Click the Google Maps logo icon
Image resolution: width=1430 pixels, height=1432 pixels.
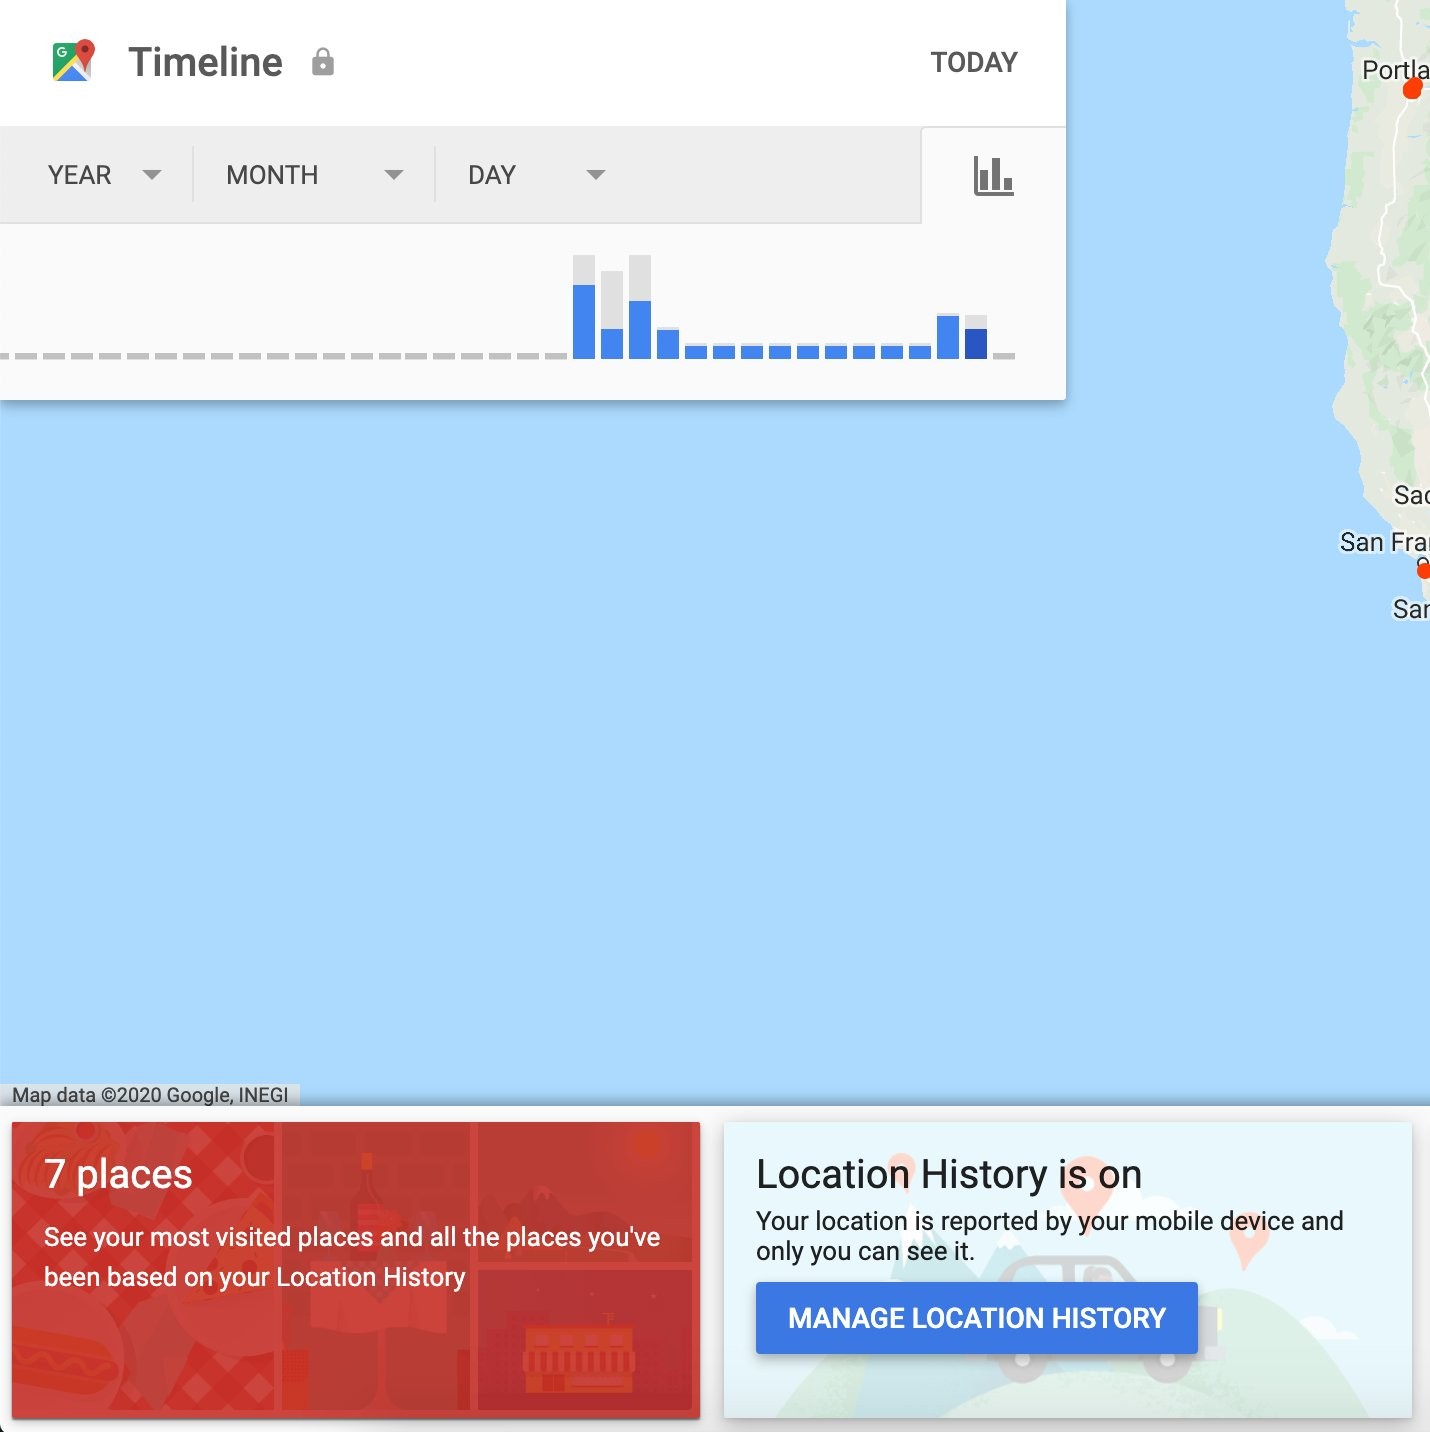(x=73, y=61)
